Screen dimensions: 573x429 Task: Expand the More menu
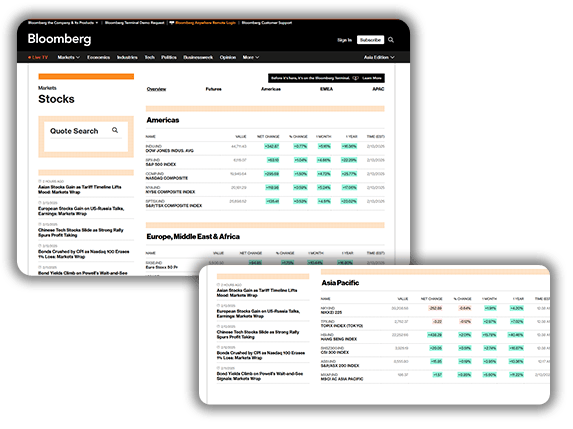(251, 57)
